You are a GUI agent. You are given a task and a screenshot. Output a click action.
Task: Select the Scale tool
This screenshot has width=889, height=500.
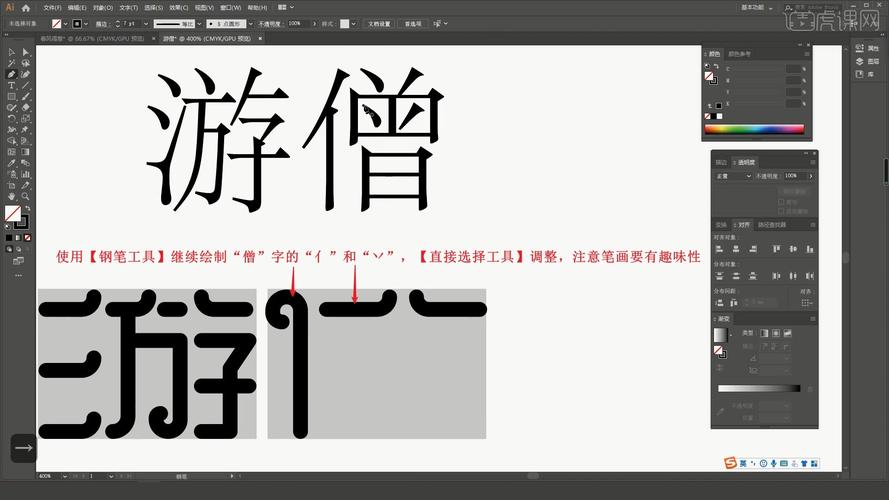(x=26, y=118)
